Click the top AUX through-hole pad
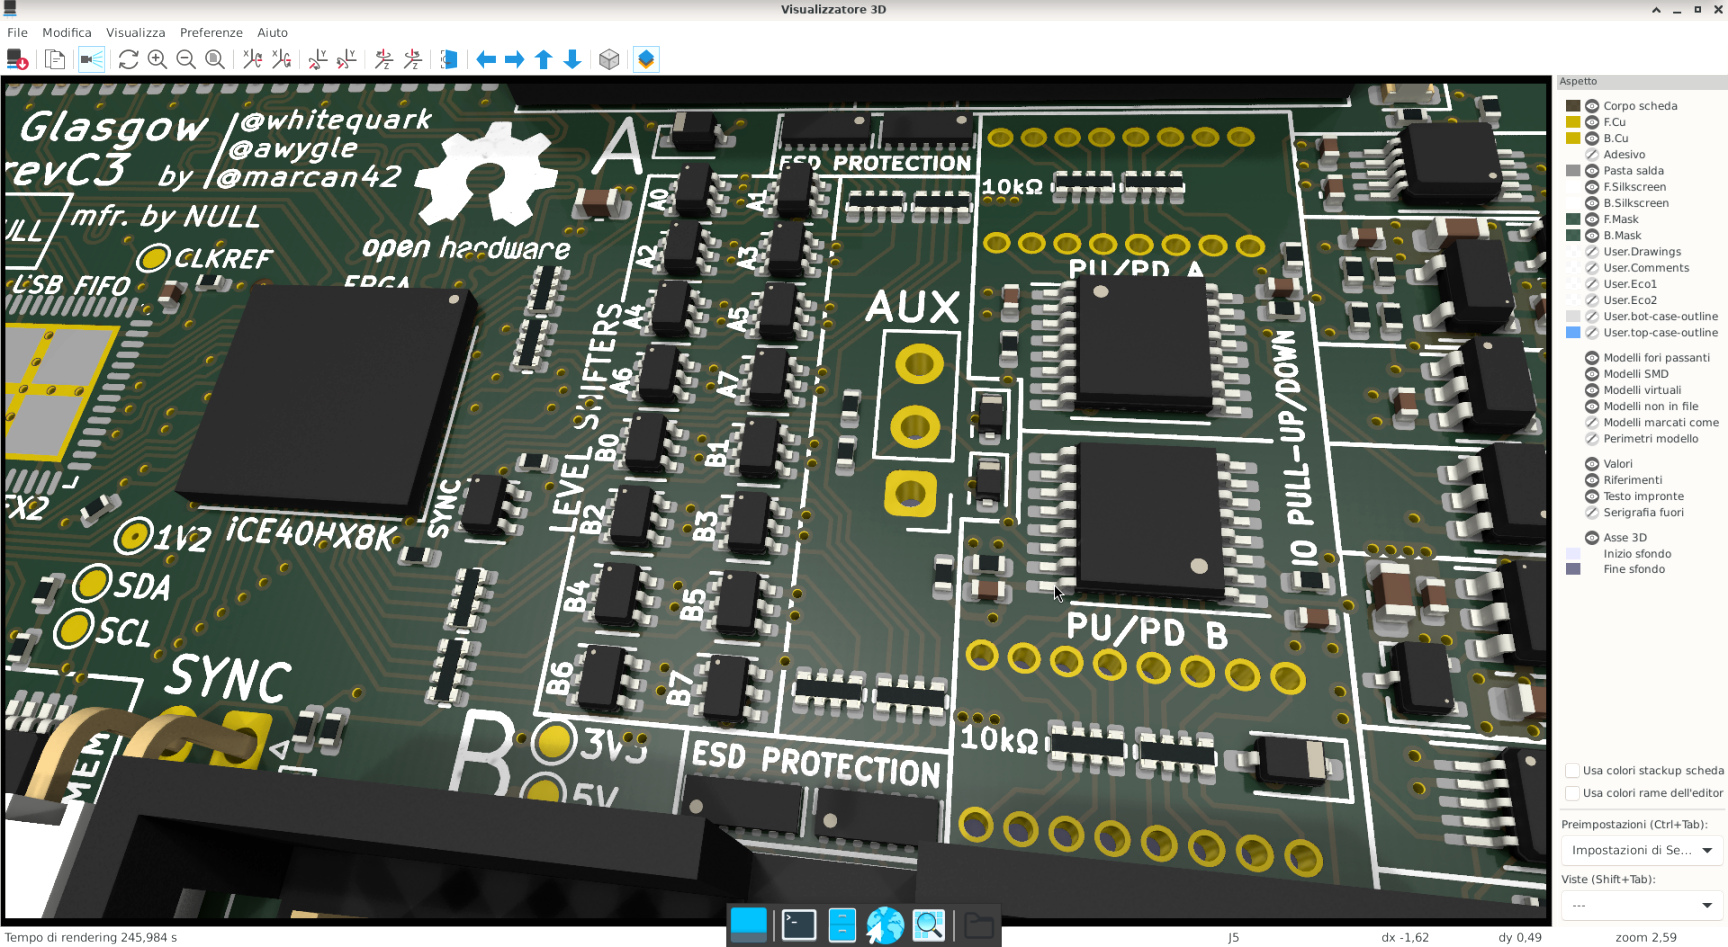1728x947 pixels. point(918,365)
